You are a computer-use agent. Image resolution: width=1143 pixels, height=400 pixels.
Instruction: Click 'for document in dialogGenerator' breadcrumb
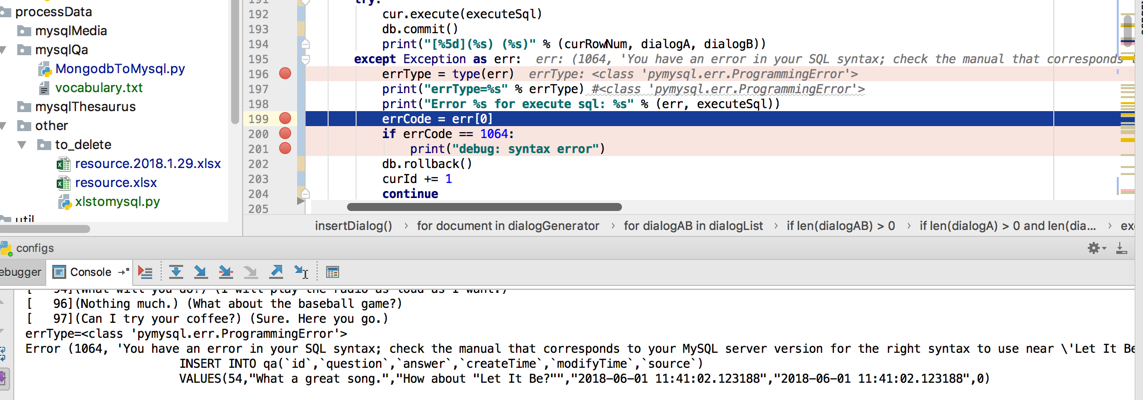tap(508, 226)
